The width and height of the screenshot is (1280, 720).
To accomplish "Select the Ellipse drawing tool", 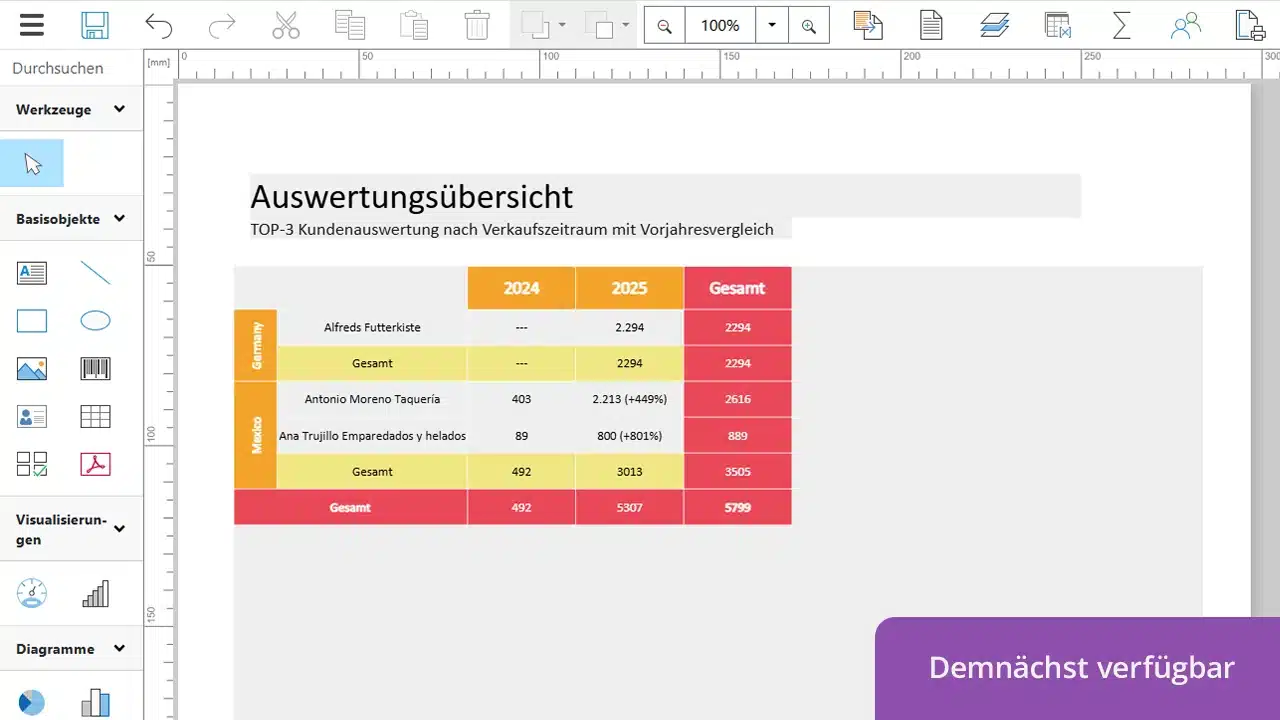I will pos(95,320).
